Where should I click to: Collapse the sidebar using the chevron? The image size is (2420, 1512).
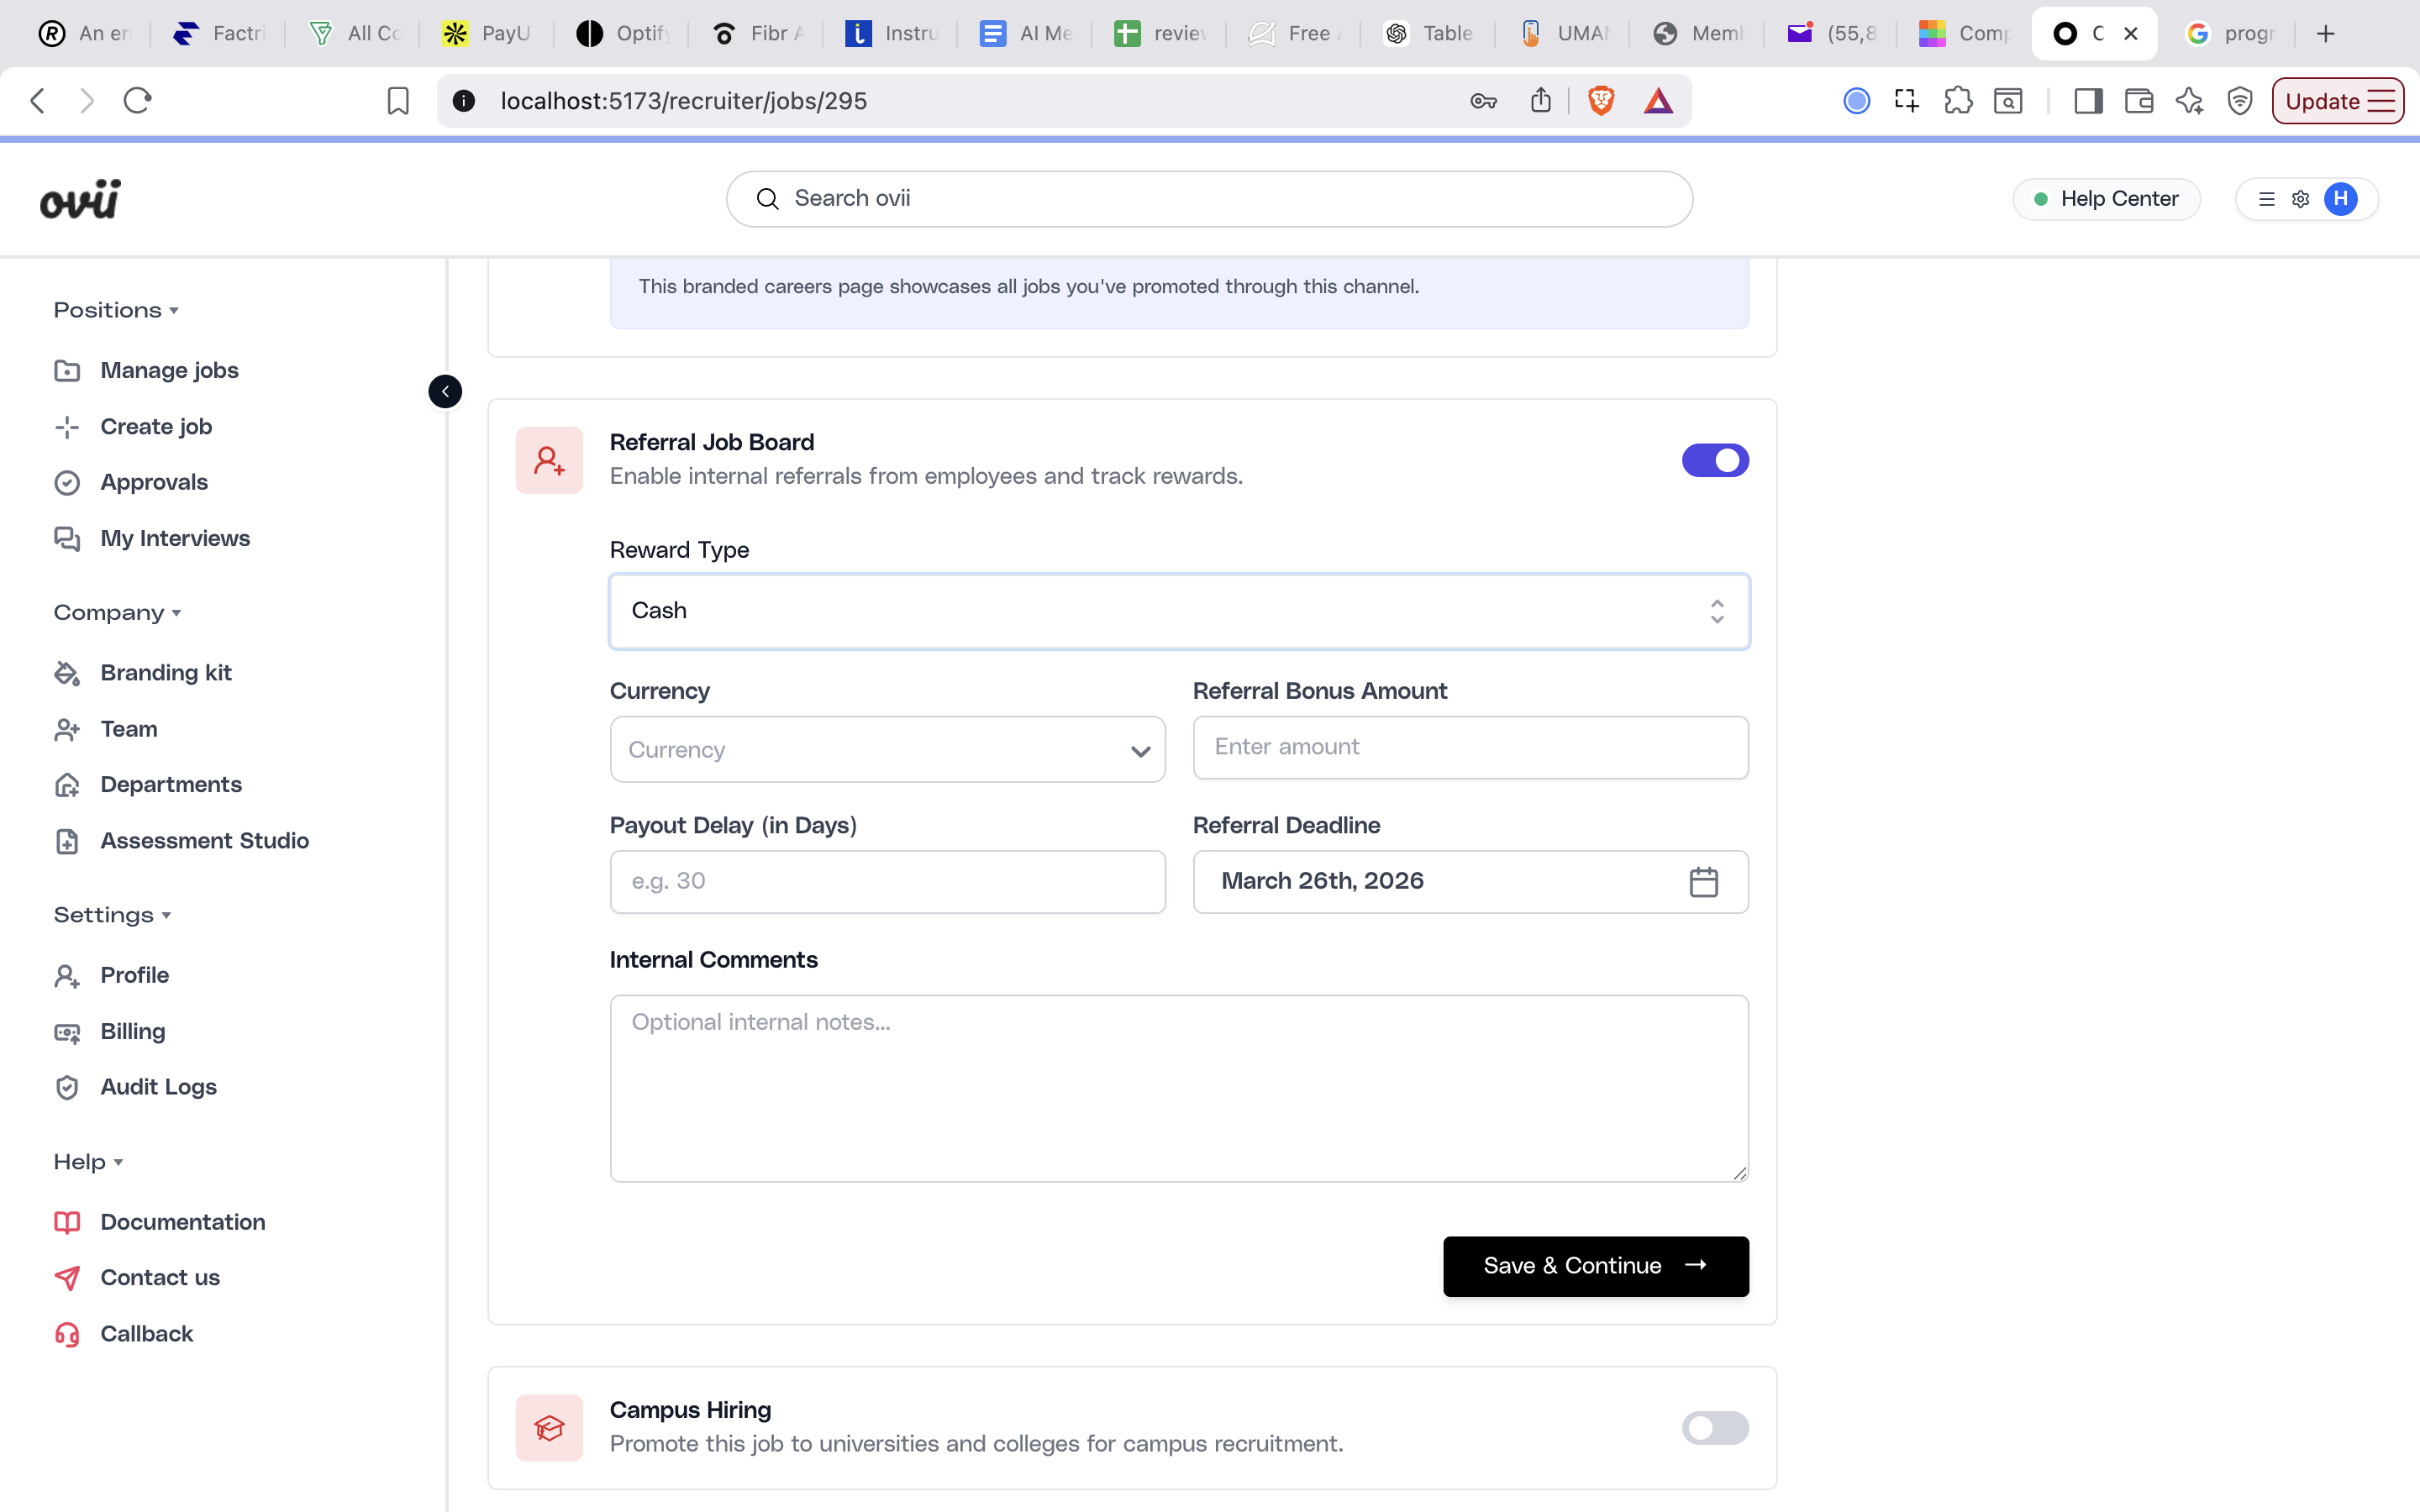pos(445,391)
